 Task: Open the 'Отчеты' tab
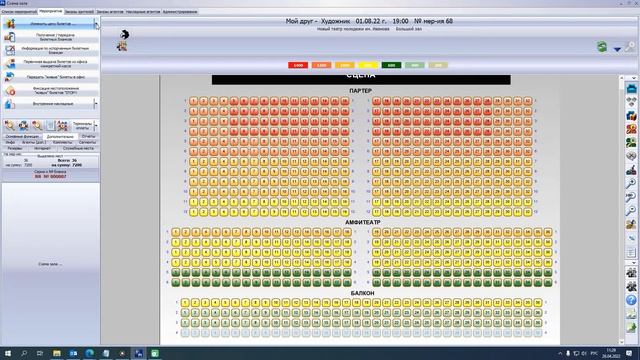coord(88,136)
